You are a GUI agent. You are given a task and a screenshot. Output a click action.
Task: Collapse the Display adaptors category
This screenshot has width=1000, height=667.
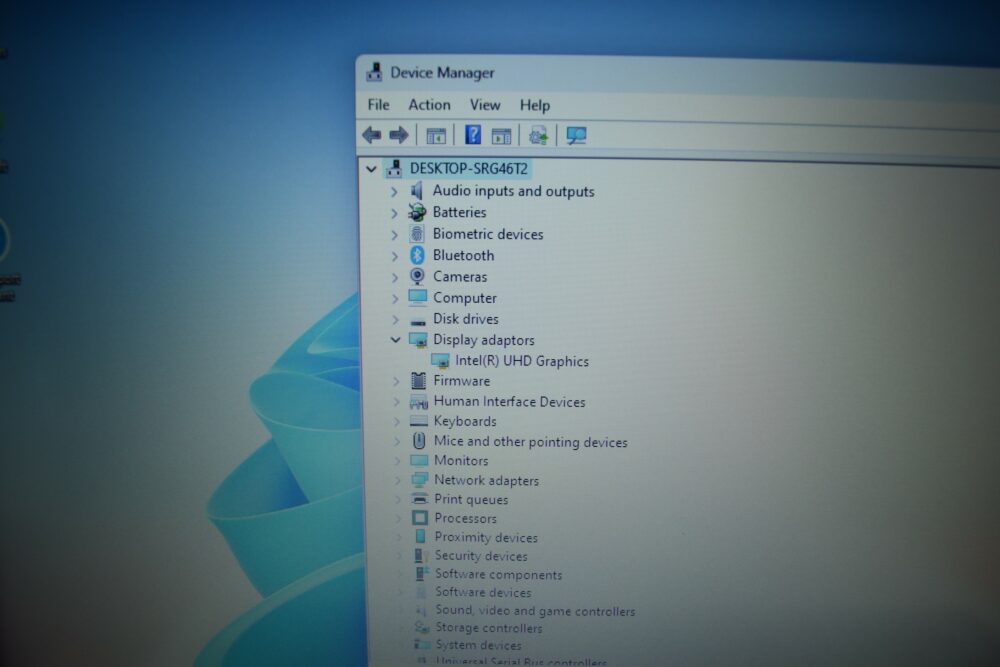coord(395,340)
